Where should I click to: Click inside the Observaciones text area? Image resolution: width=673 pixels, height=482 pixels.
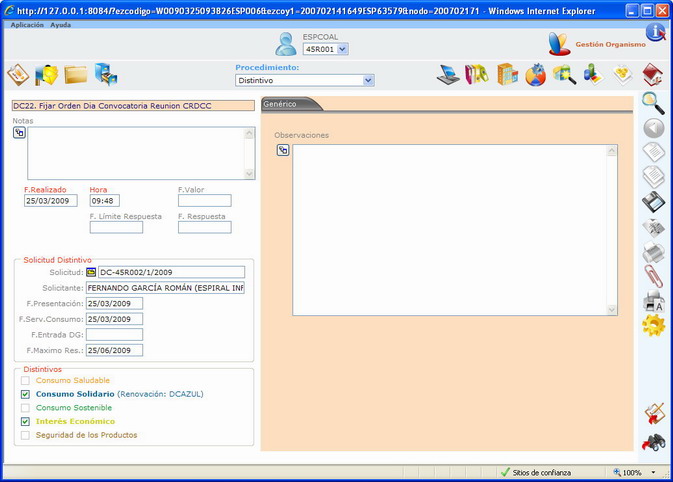pyautogui.click(x=450, y=230)
